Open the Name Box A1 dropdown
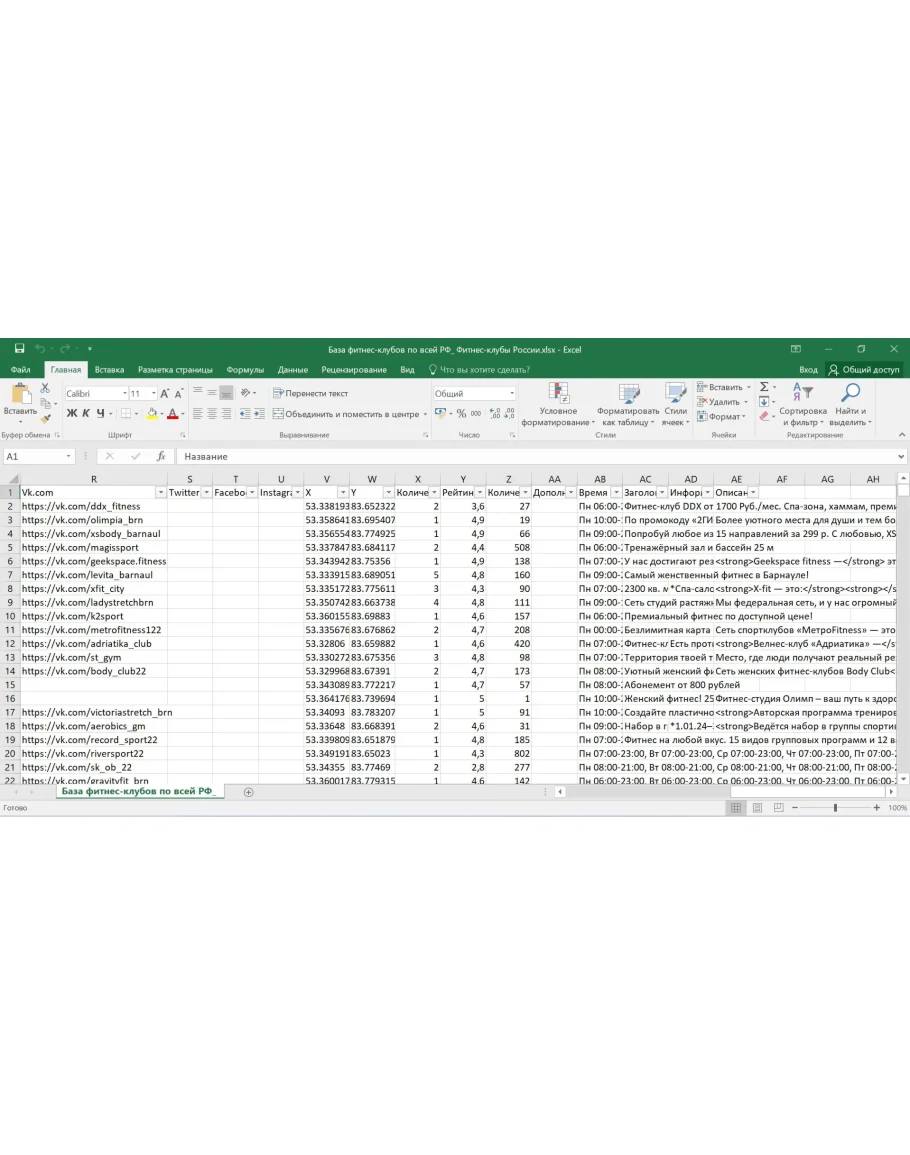This screenshot has height=1155, width=910. pyautogui.click(x=69, y=456)
